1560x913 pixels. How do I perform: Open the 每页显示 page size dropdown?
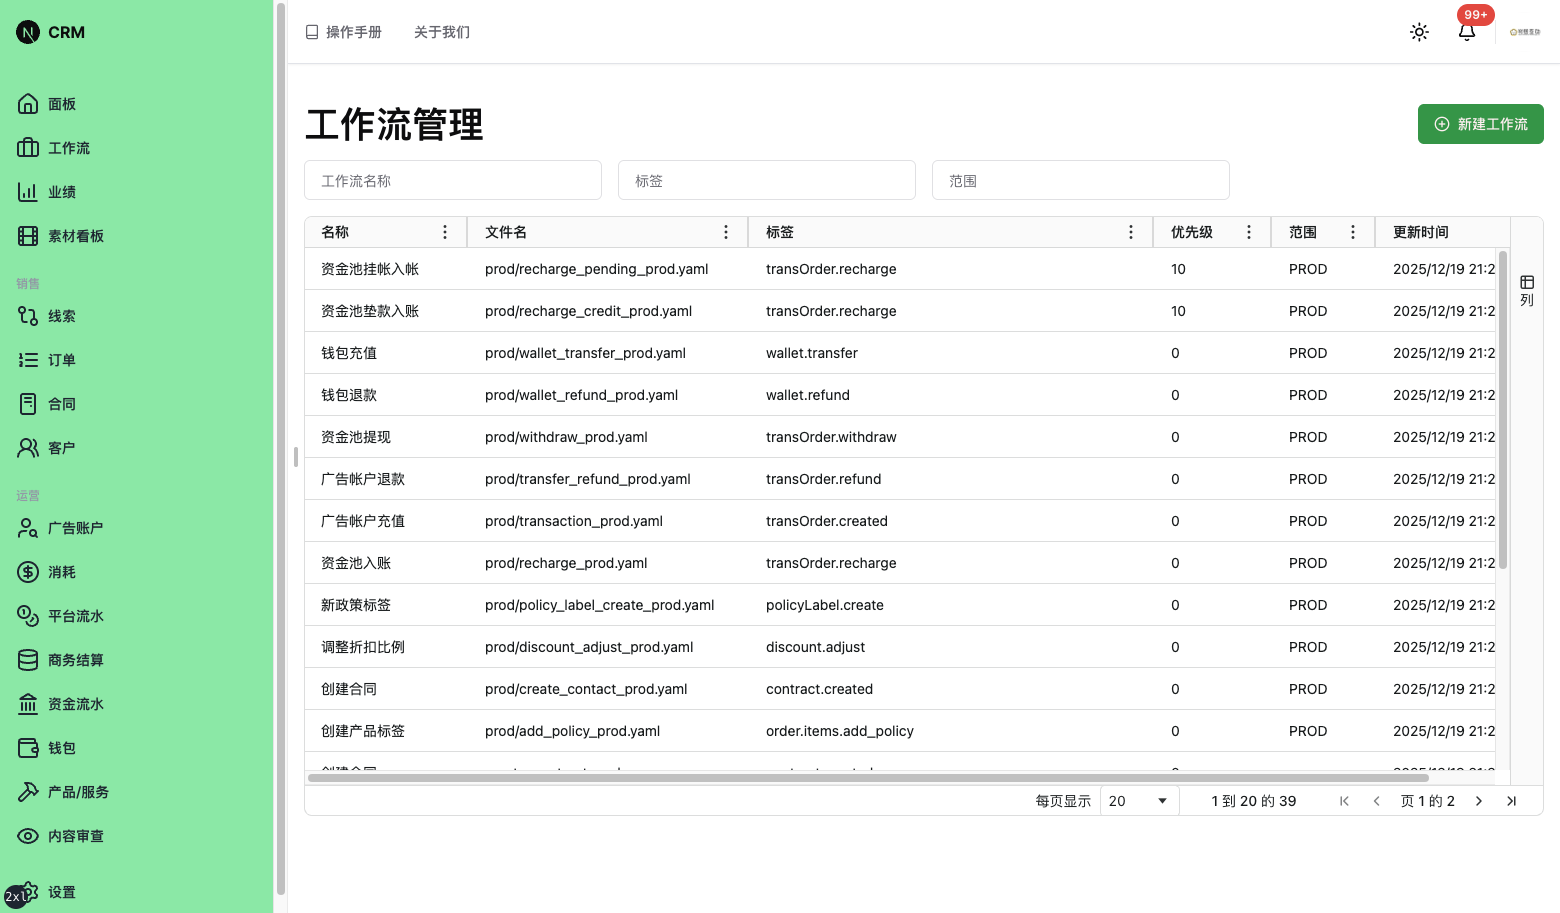tap(1138, 800)
